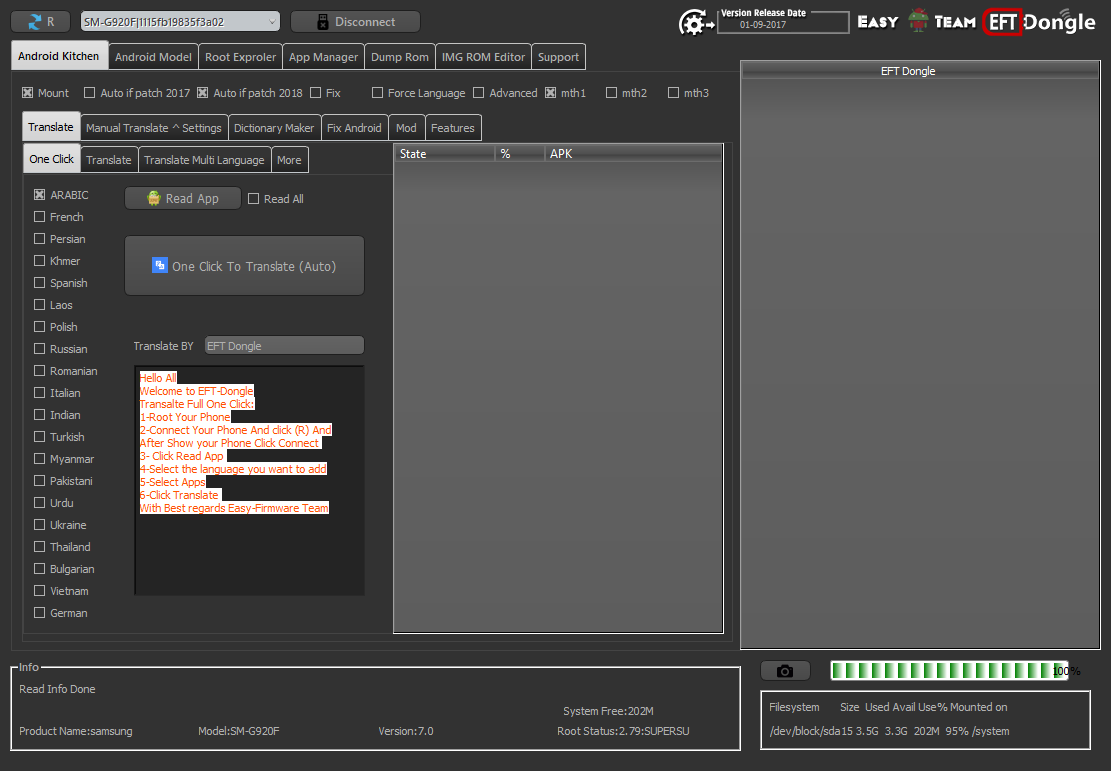This screenshot has width=1111, height=771.
Task: Toggle Auto if patch 2018 checkbox
Action: coord(203,93)
